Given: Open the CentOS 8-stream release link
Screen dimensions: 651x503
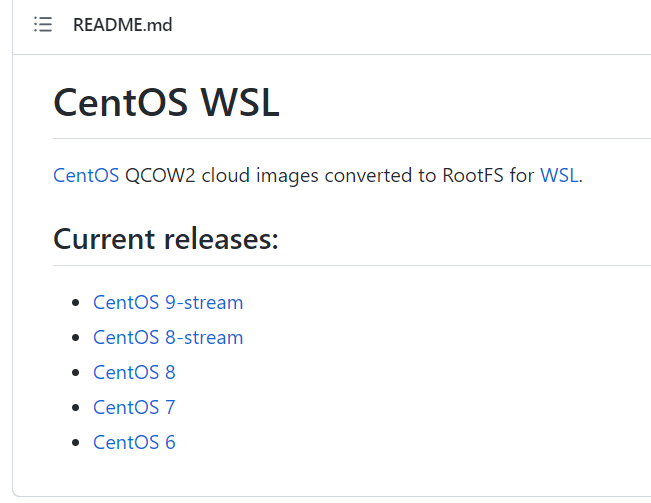Looking at the screenshot, I should pos(168,337).
